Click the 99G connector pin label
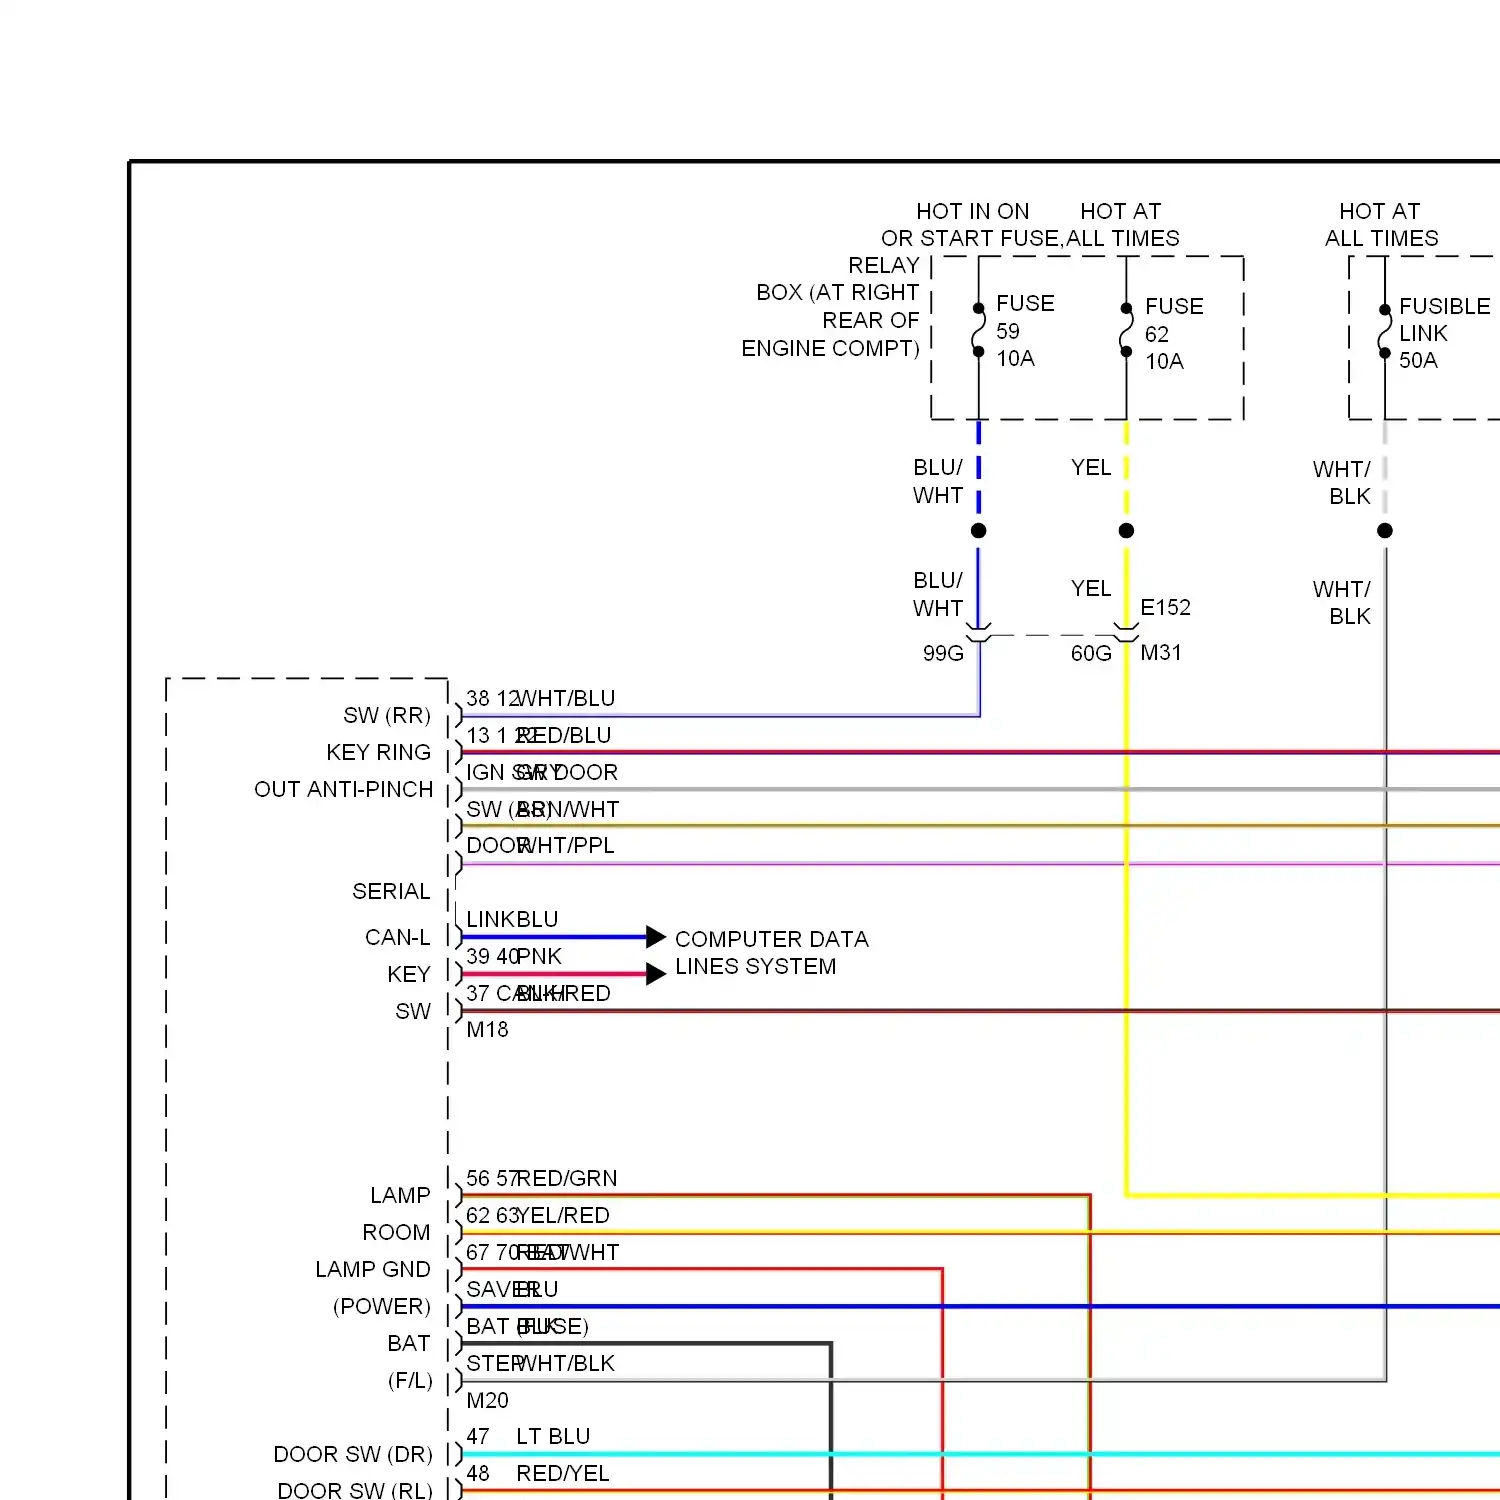 coord(943,654)
